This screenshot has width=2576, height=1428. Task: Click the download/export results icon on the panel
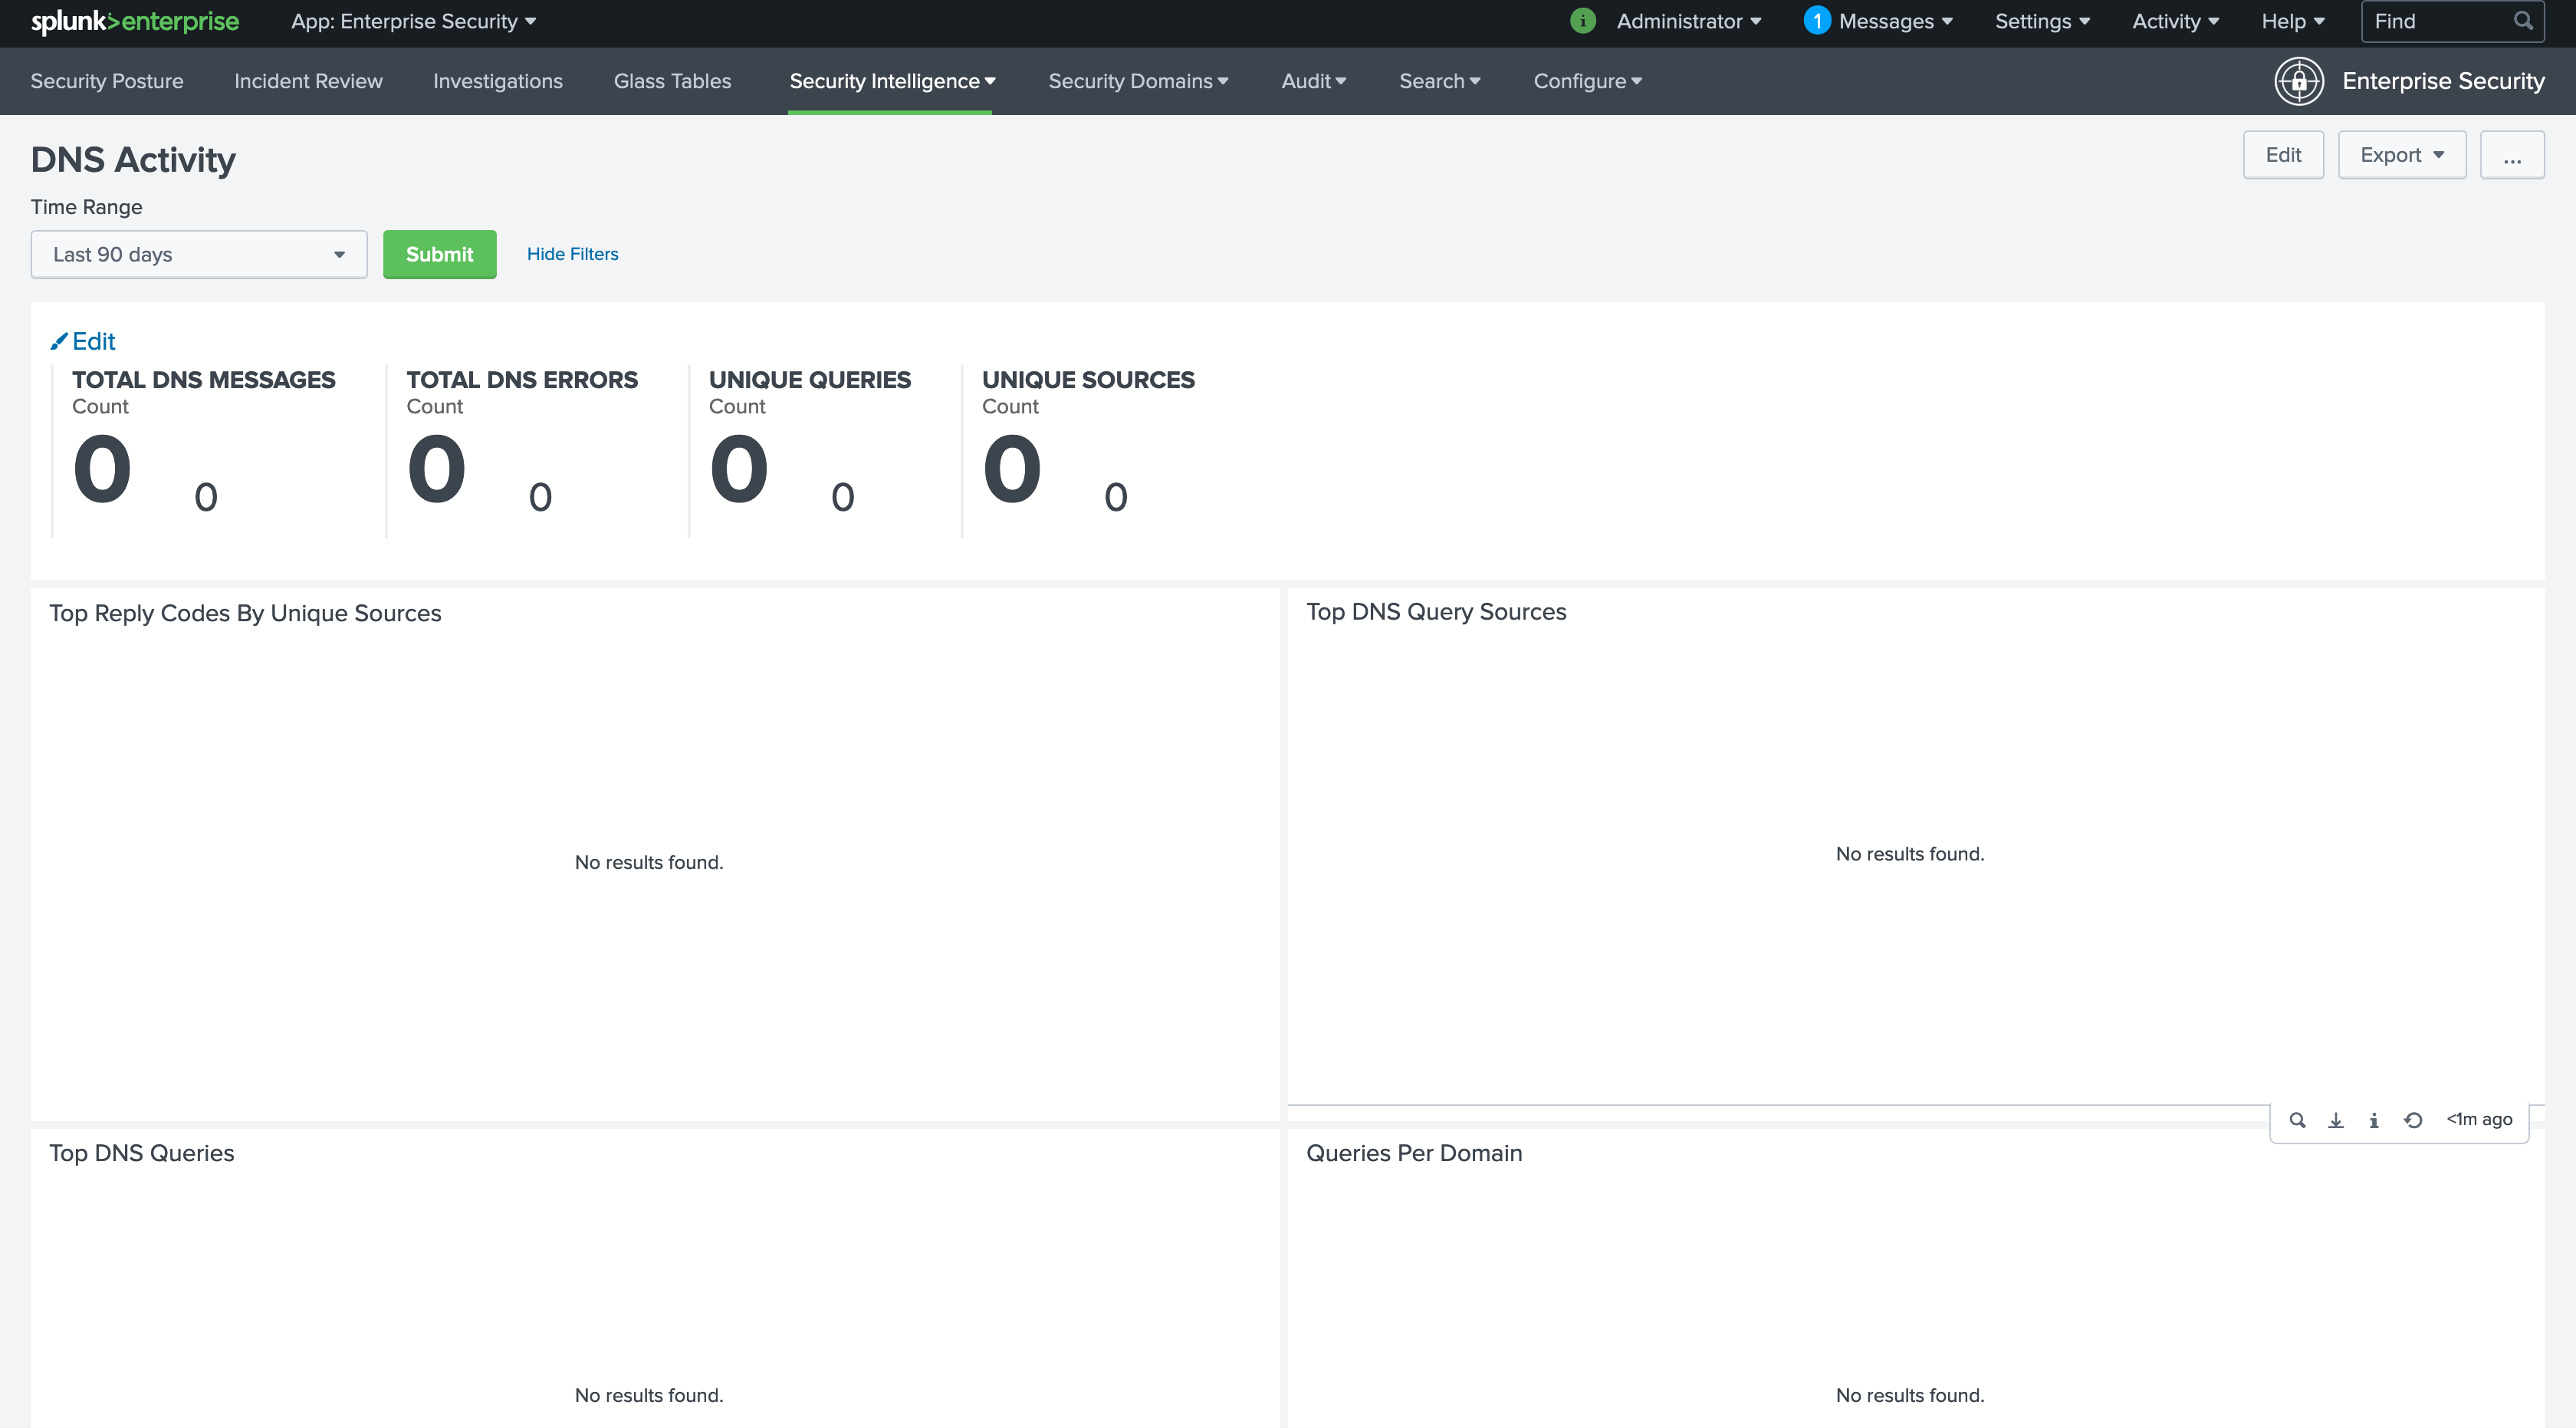[x=2336, y=1120]
